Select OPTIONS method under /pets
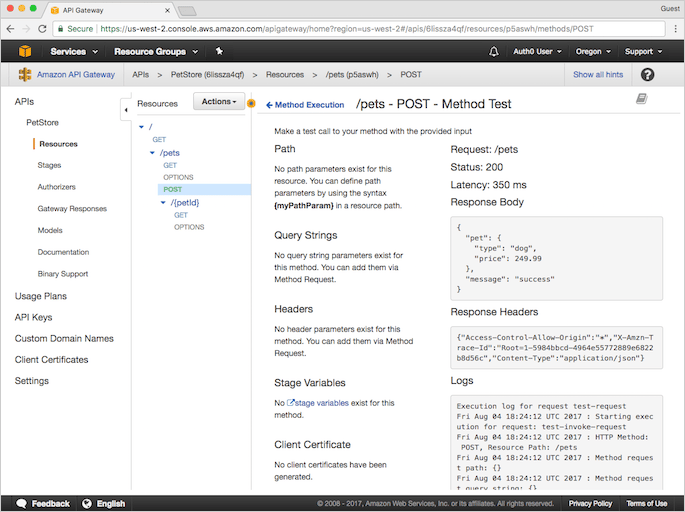Screen dimensions: 685x512 tap(178, 177)
